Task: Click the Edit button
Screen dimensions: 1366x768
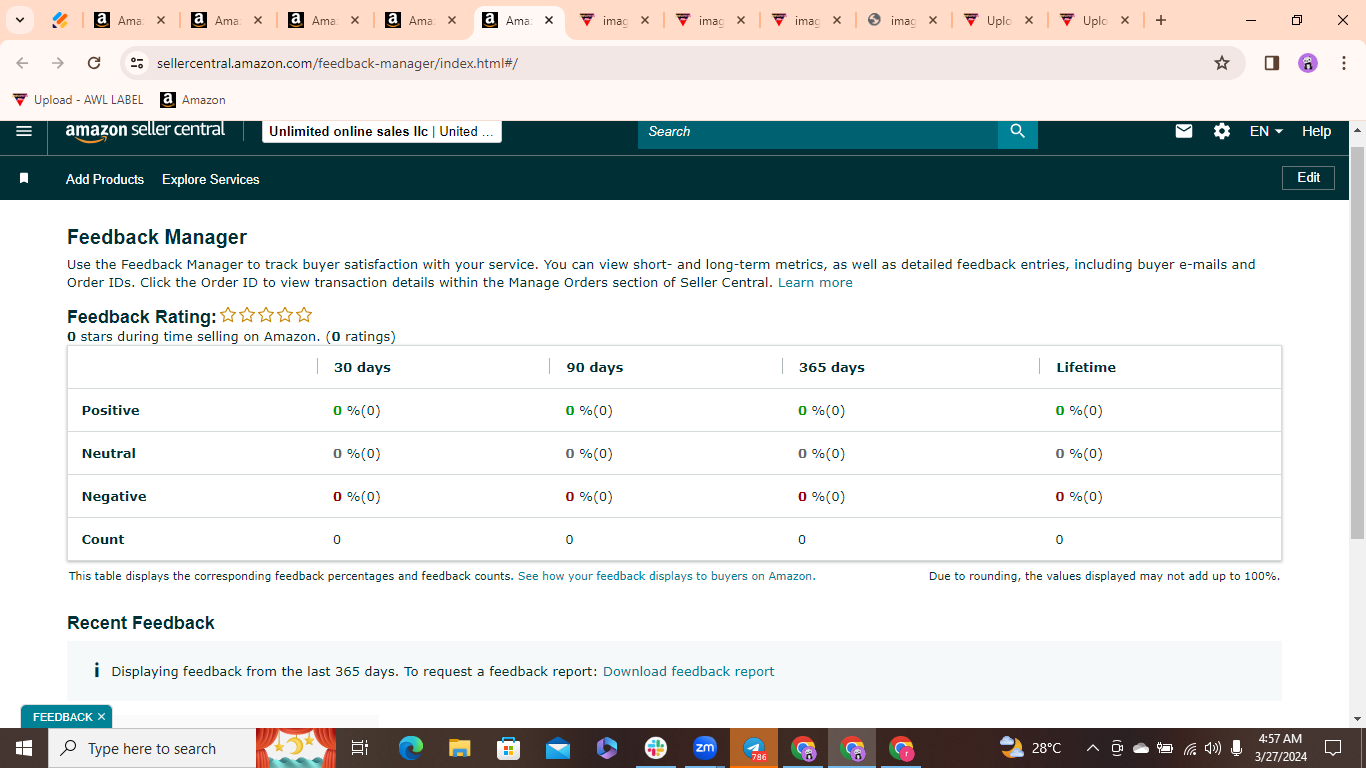Action: [x=1309, y=177]
